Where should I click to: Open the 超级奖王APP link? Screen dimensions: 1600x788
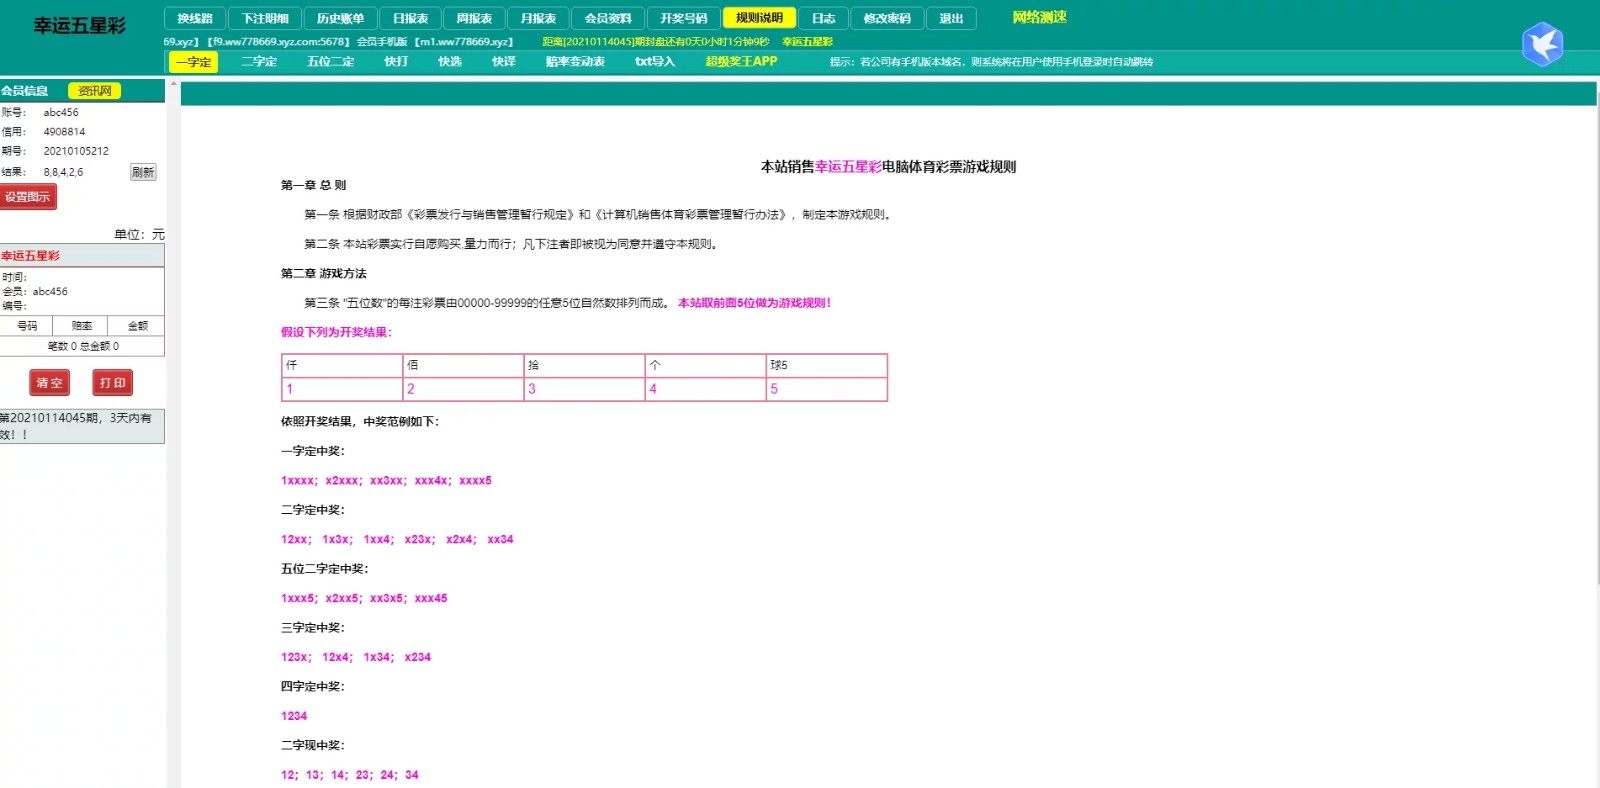[741, 62]
